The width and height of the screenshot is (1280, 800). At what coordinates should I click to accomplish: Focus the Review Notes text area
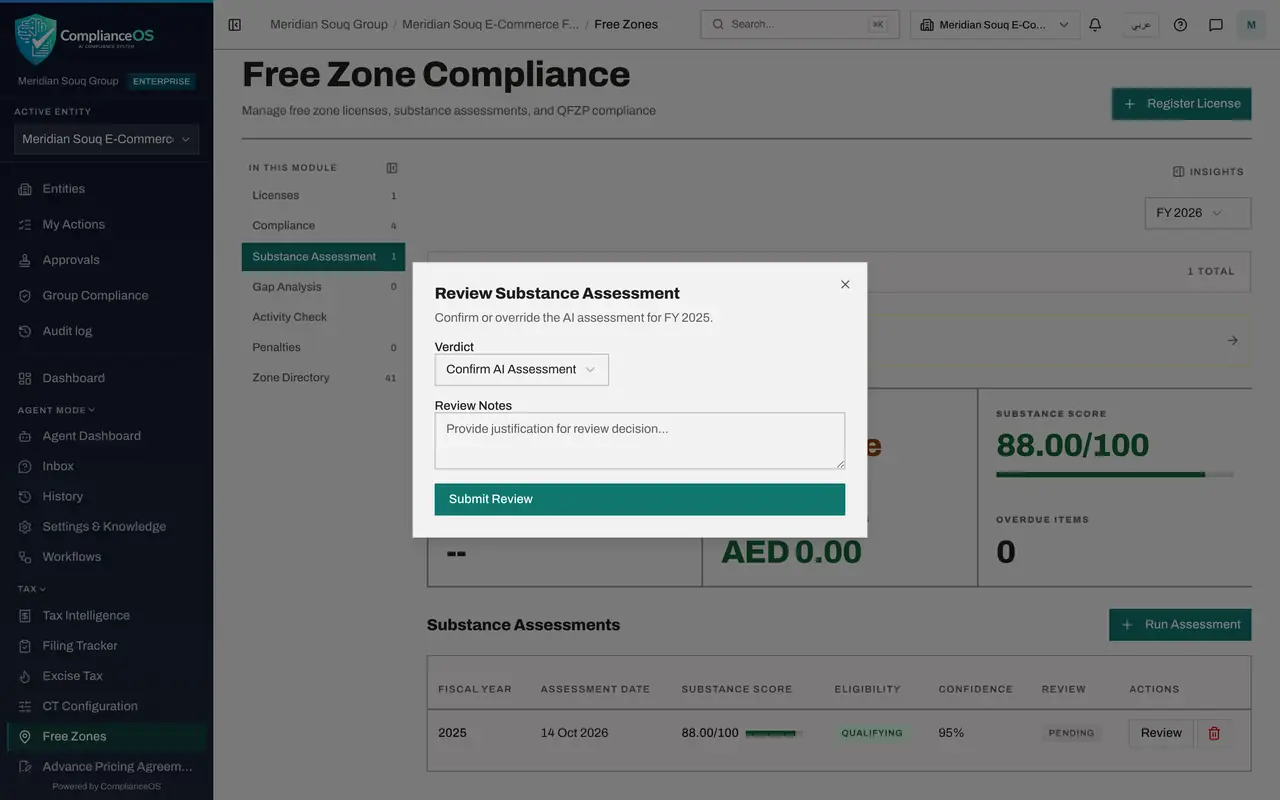[x=640, y=441]
